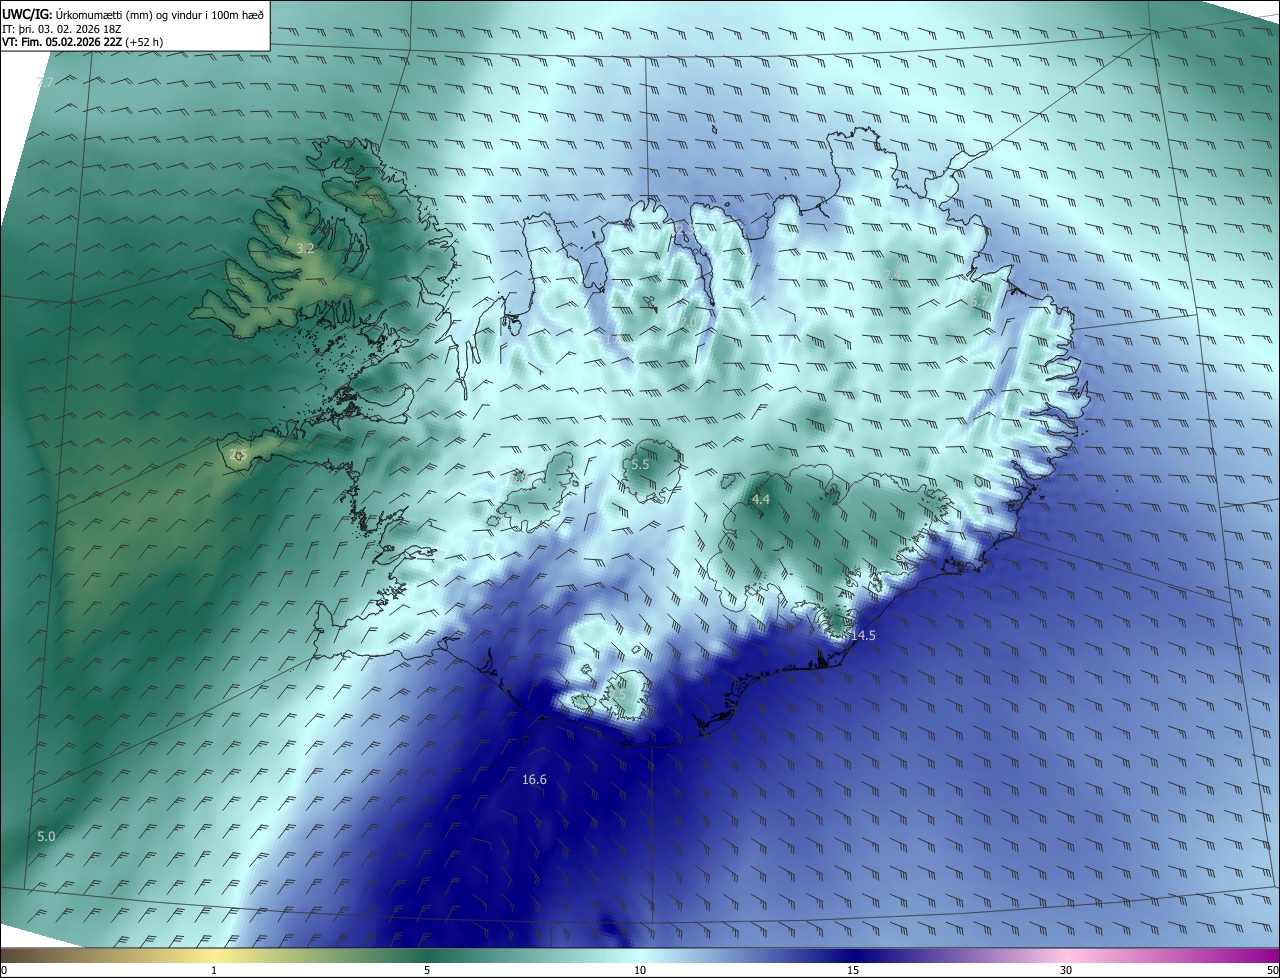This screenshot has width=1280, height=978.
Task: Click the 0 tick on the color scale
Action: pyautogui.click(x=4, y=970)
